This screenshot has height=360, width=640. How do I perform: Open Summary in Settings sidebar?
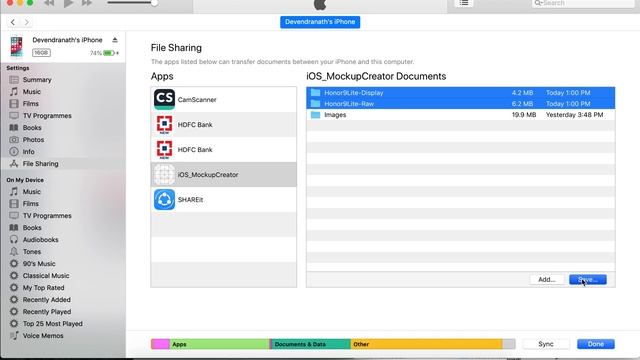tap(37, 80)
